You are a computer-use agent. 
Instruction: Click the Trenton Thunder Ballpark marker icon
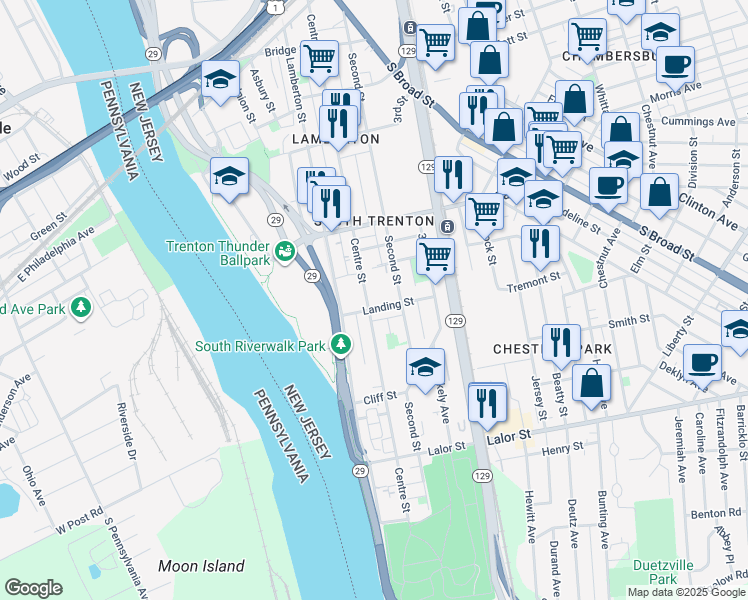[285, 252]
